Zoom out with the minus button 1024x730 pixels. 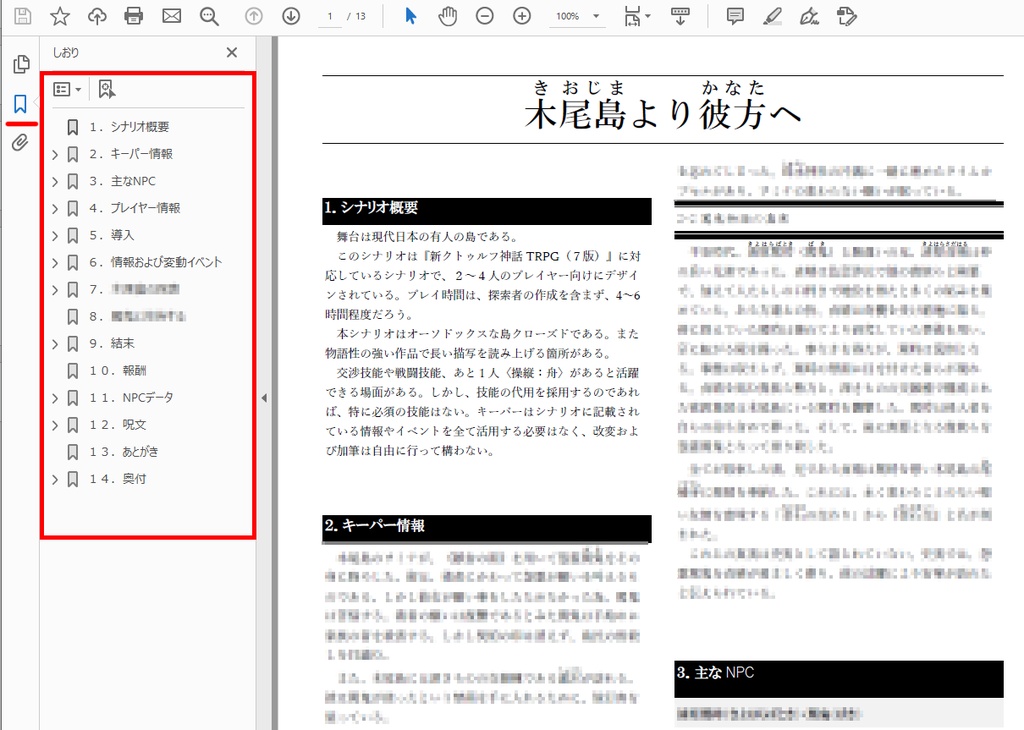[485, 16]
